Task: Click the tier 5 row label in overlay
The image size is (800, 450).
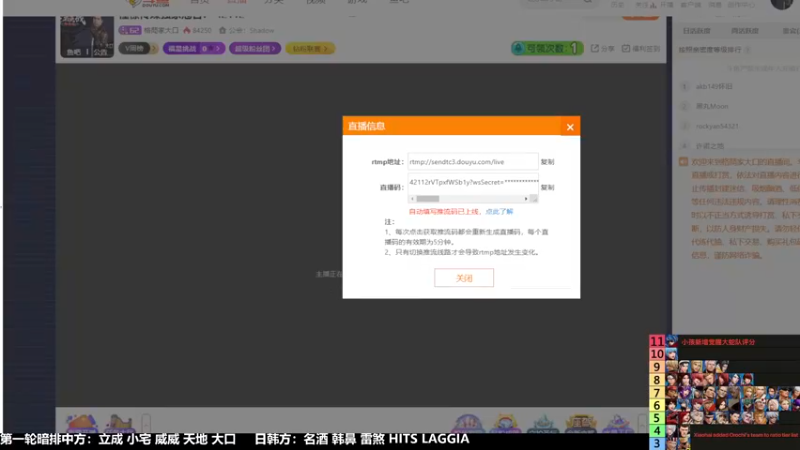Action: tap(657, 418)
